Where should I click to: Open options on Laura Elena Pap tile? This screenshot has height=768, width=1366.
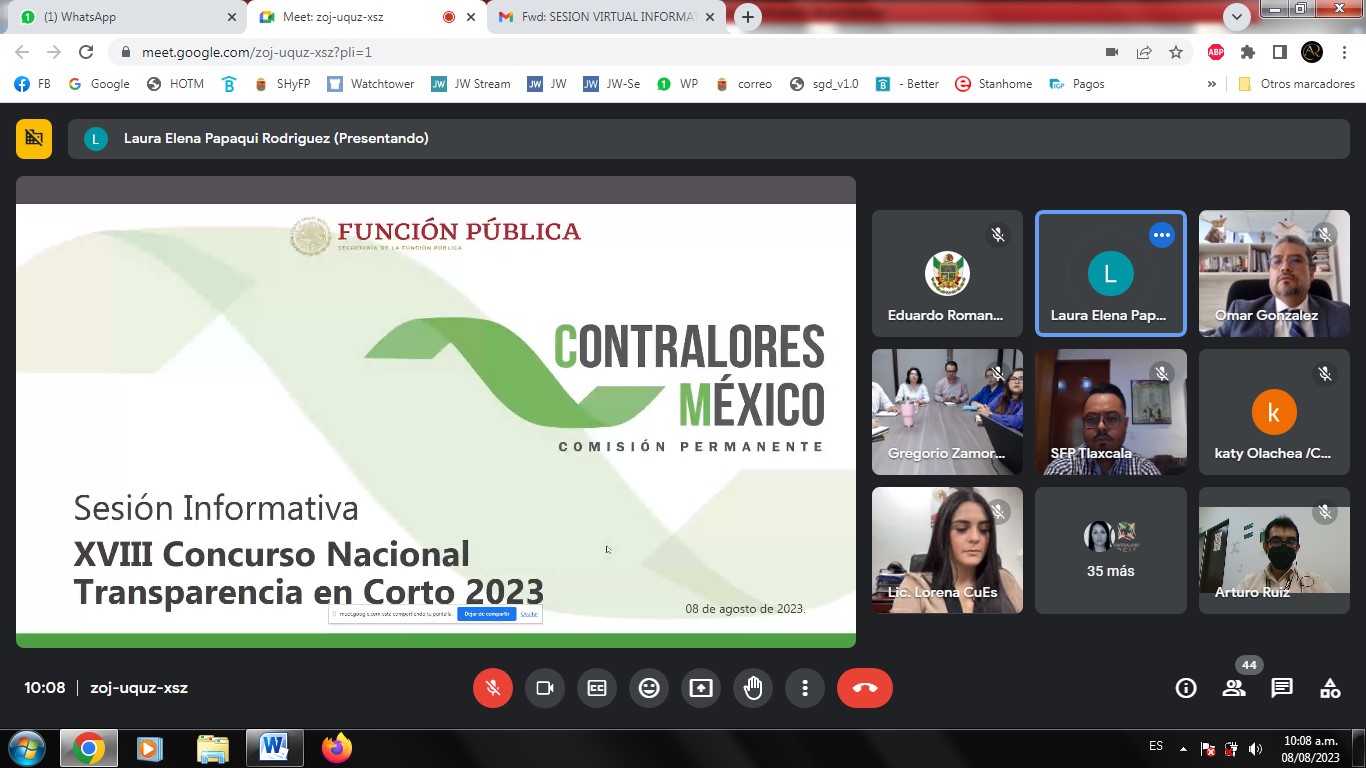(1161, 235)
